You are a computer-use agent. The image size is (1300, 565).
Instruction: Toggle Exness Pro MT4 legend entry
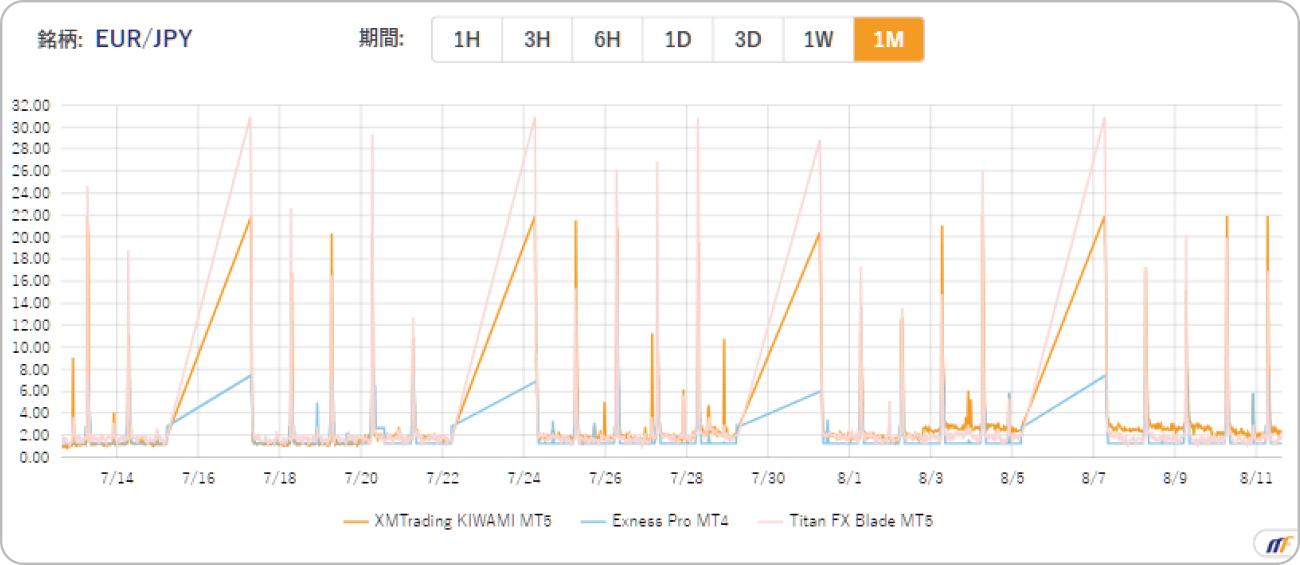(x=655, y=521)
